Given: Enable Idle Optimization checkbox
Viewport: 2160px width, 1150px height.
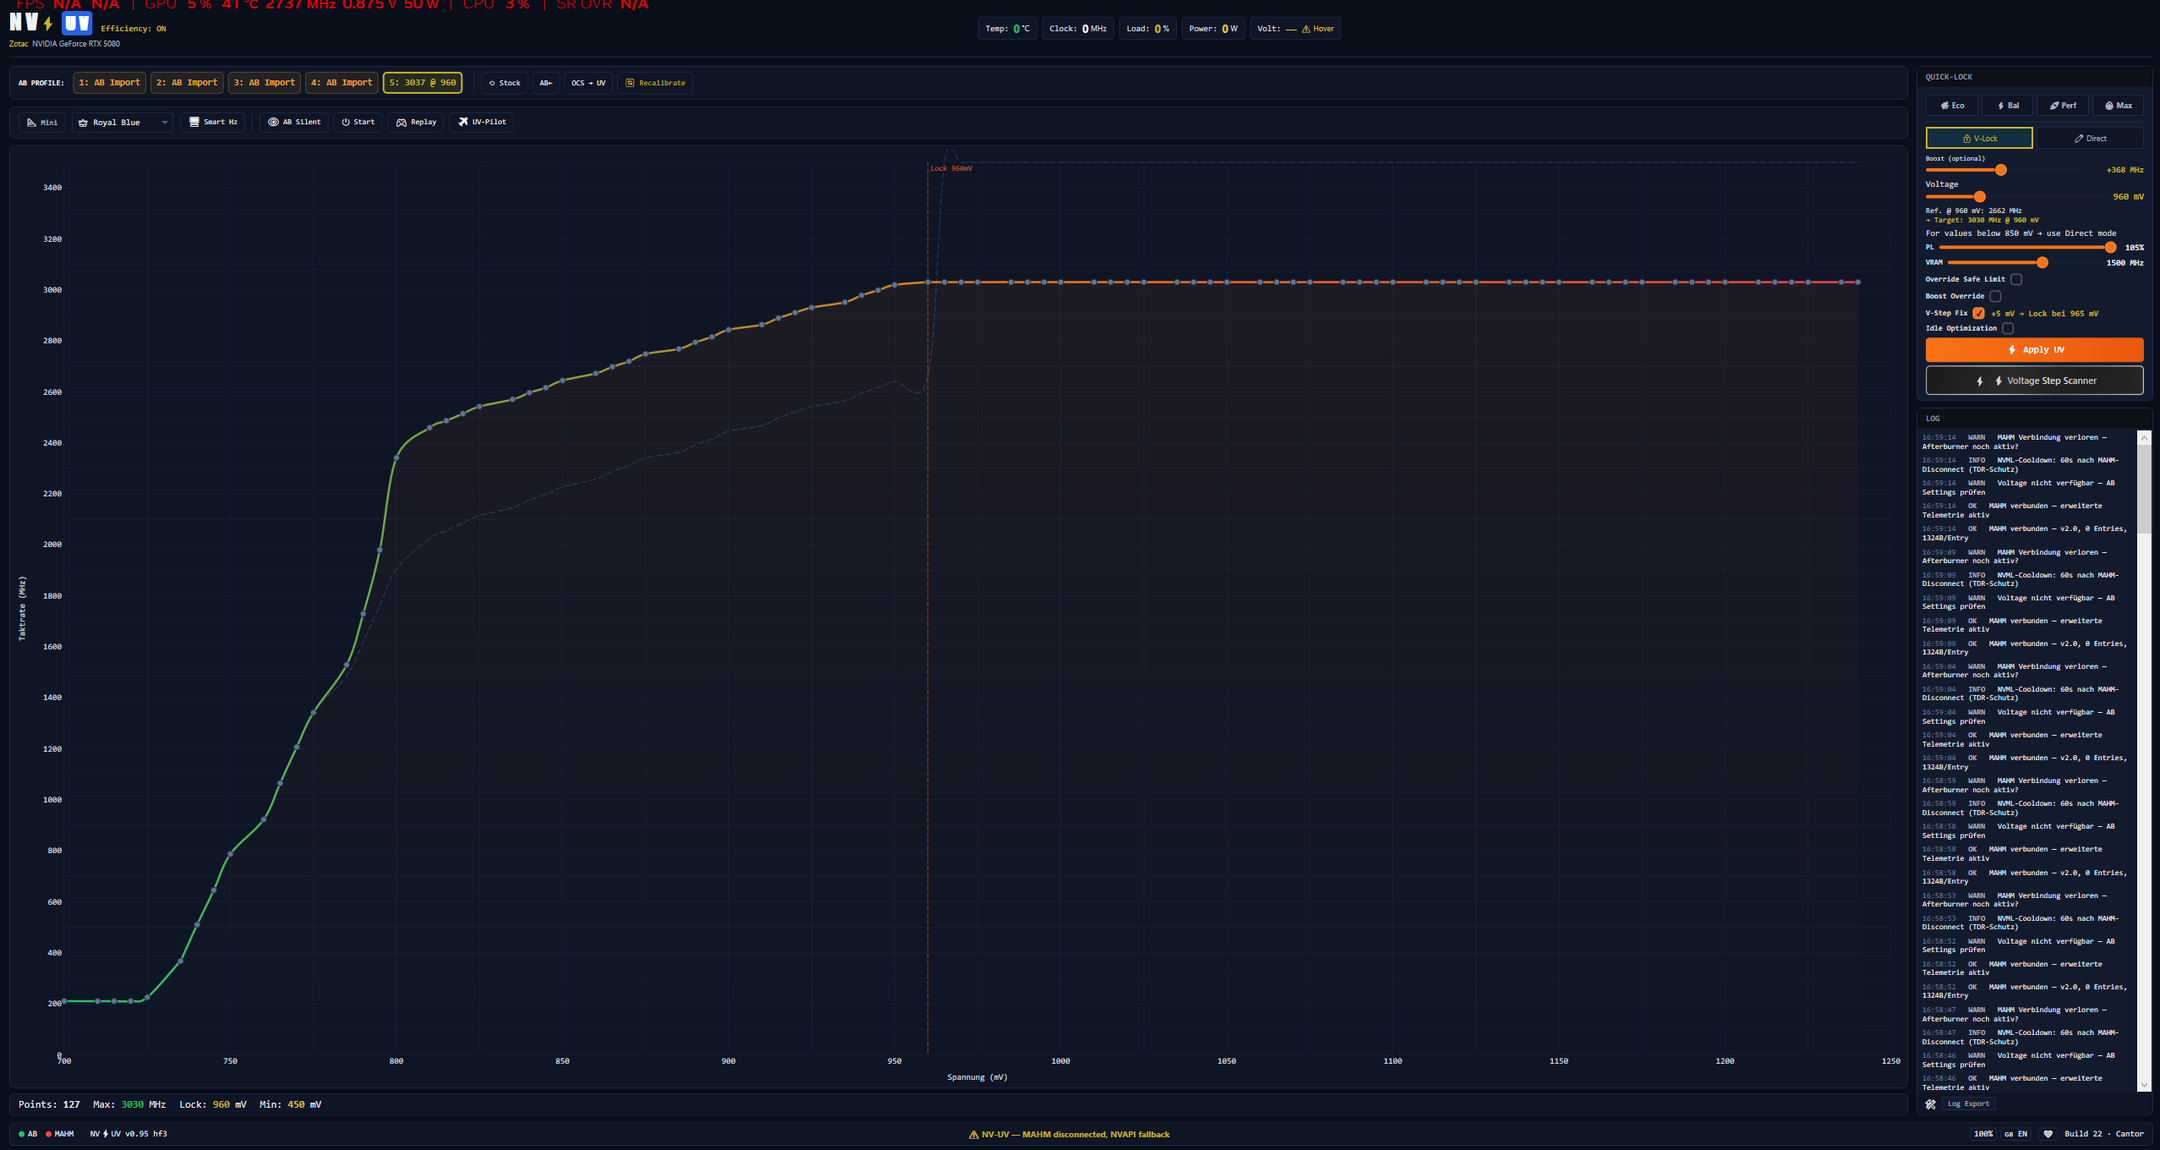Looking at the screenshot, I should point(2007,328).
